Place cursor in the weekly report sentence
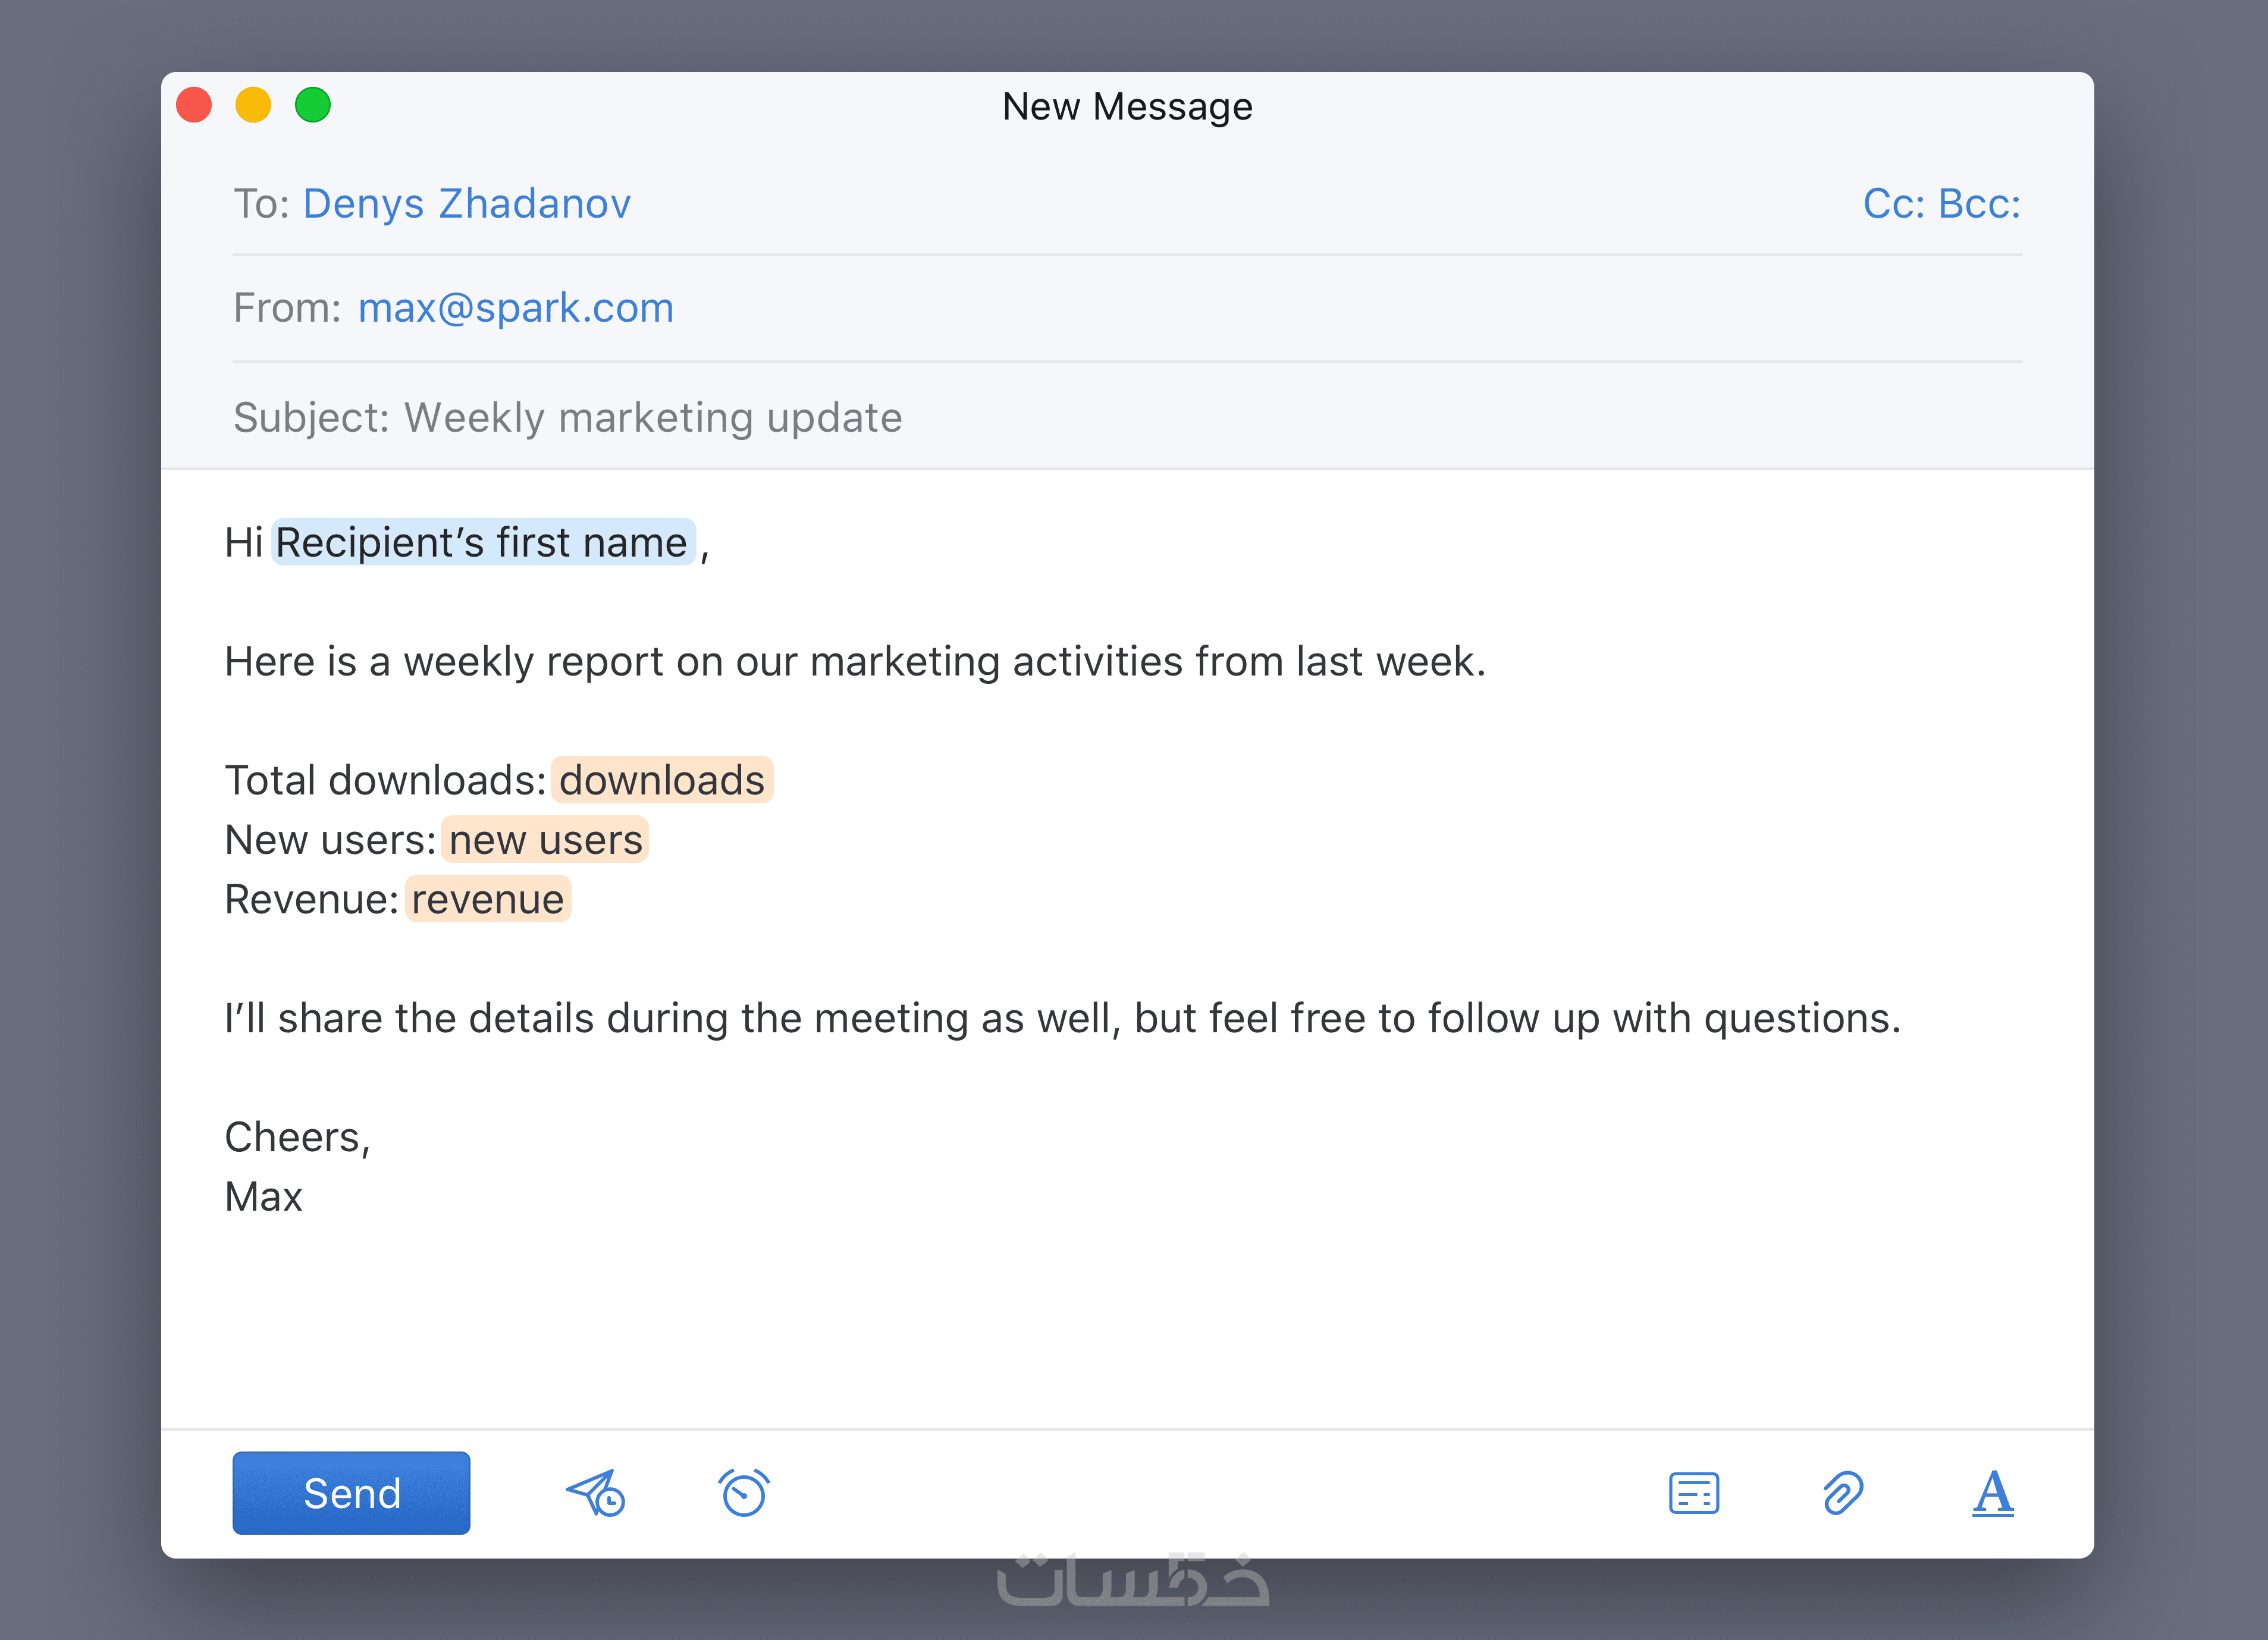This screenshot has width=2268, height=1640. click(x=855, y=662)
